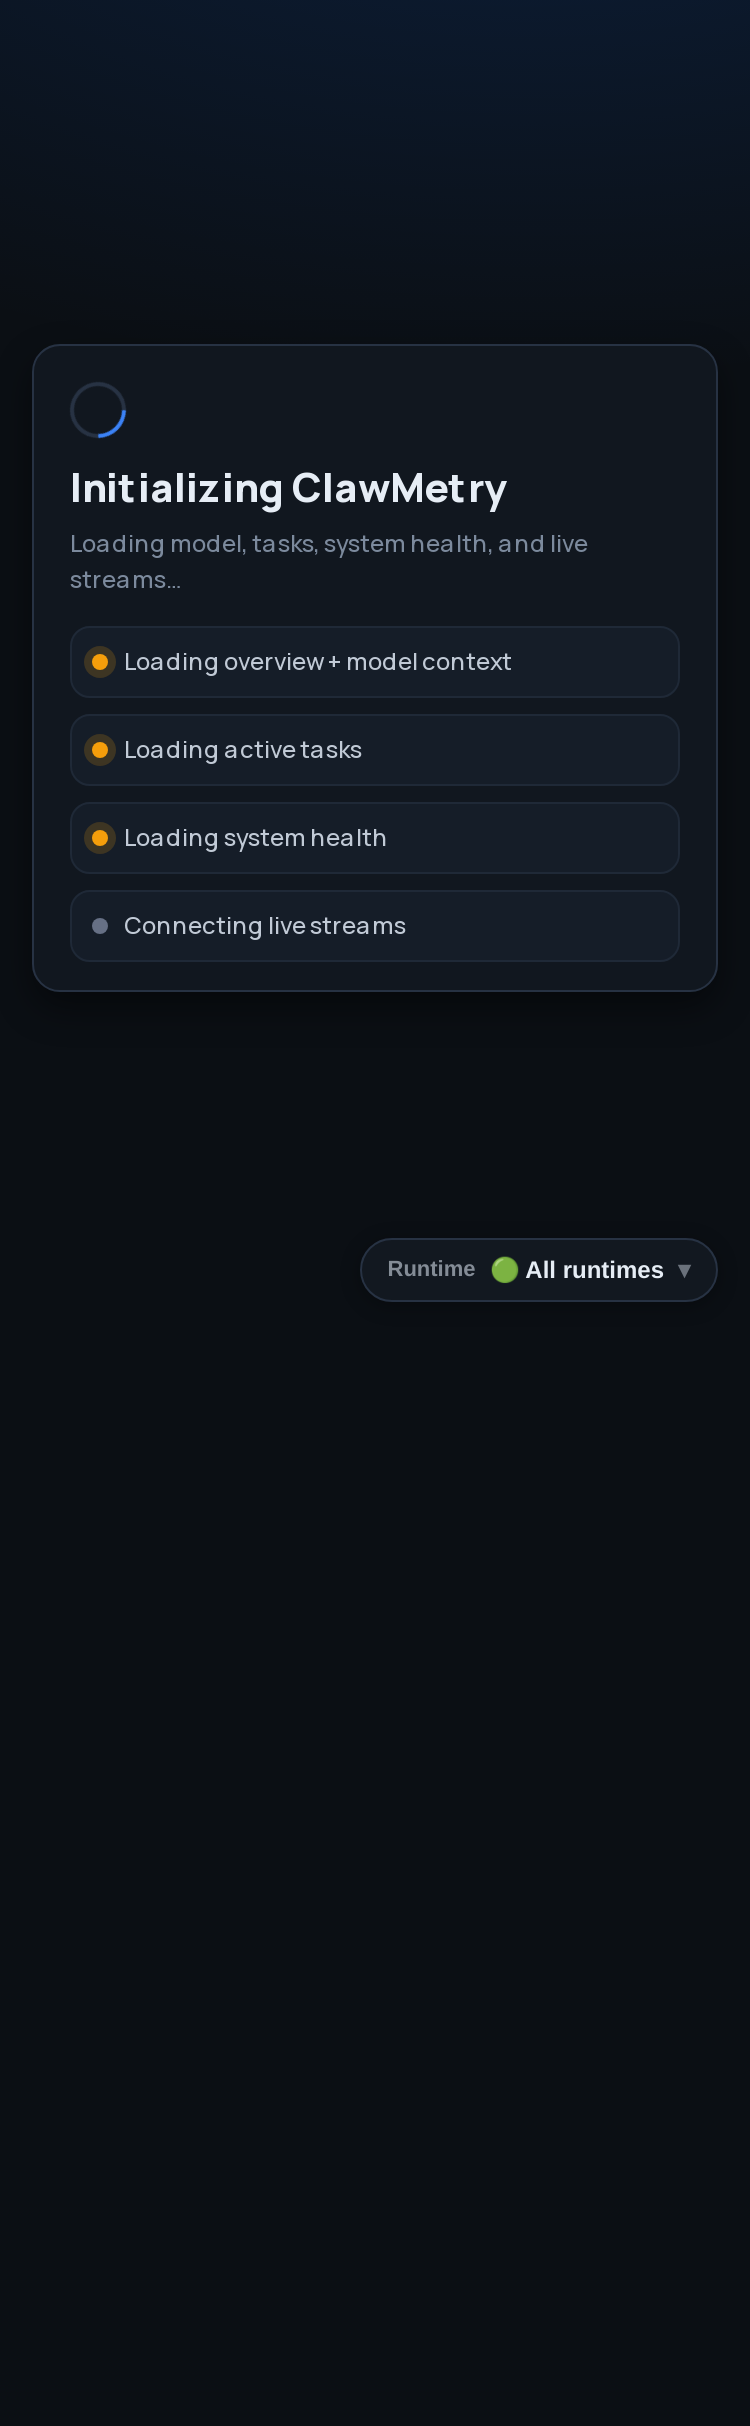Click the word streams… in subtitle
750x2426 pixels.
125,580
